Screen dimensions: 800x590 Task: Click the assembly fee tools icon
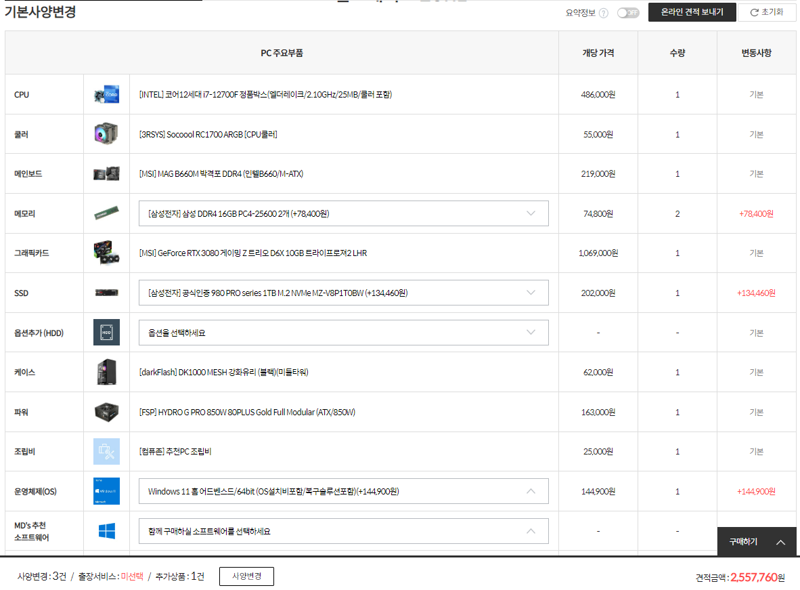click(107, 451)
